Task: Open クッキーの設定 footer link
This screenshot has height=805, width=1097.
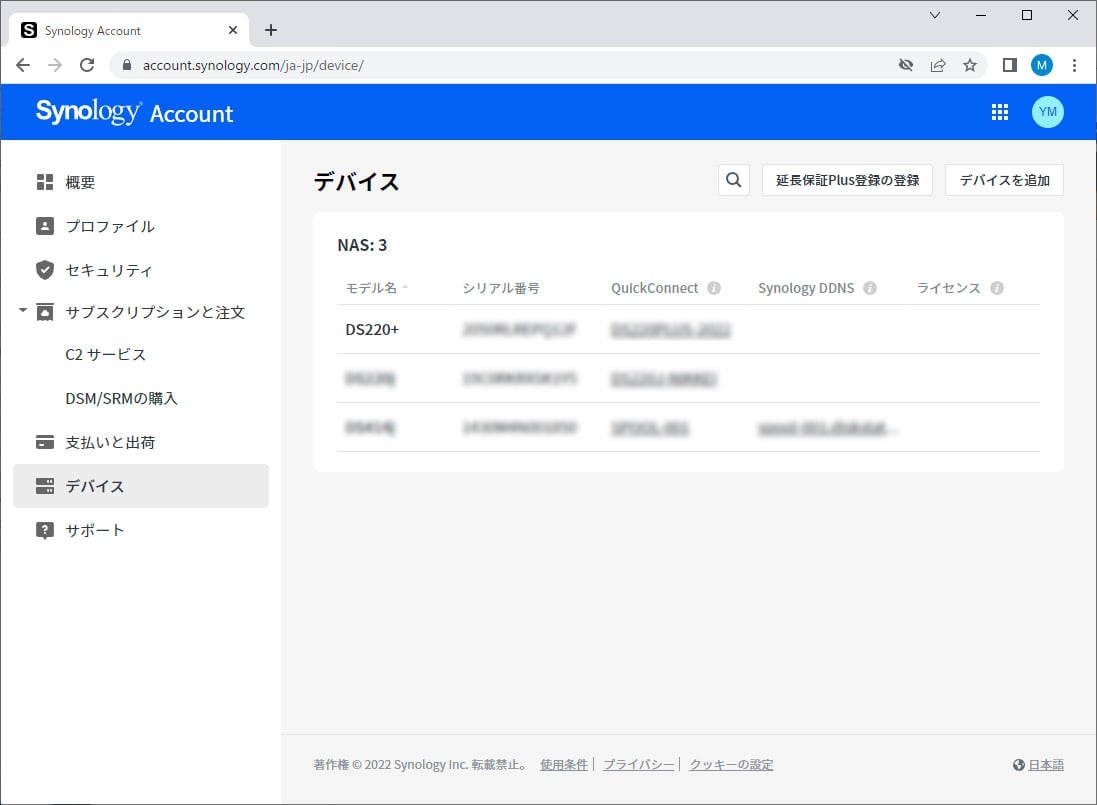Action: 731,764
